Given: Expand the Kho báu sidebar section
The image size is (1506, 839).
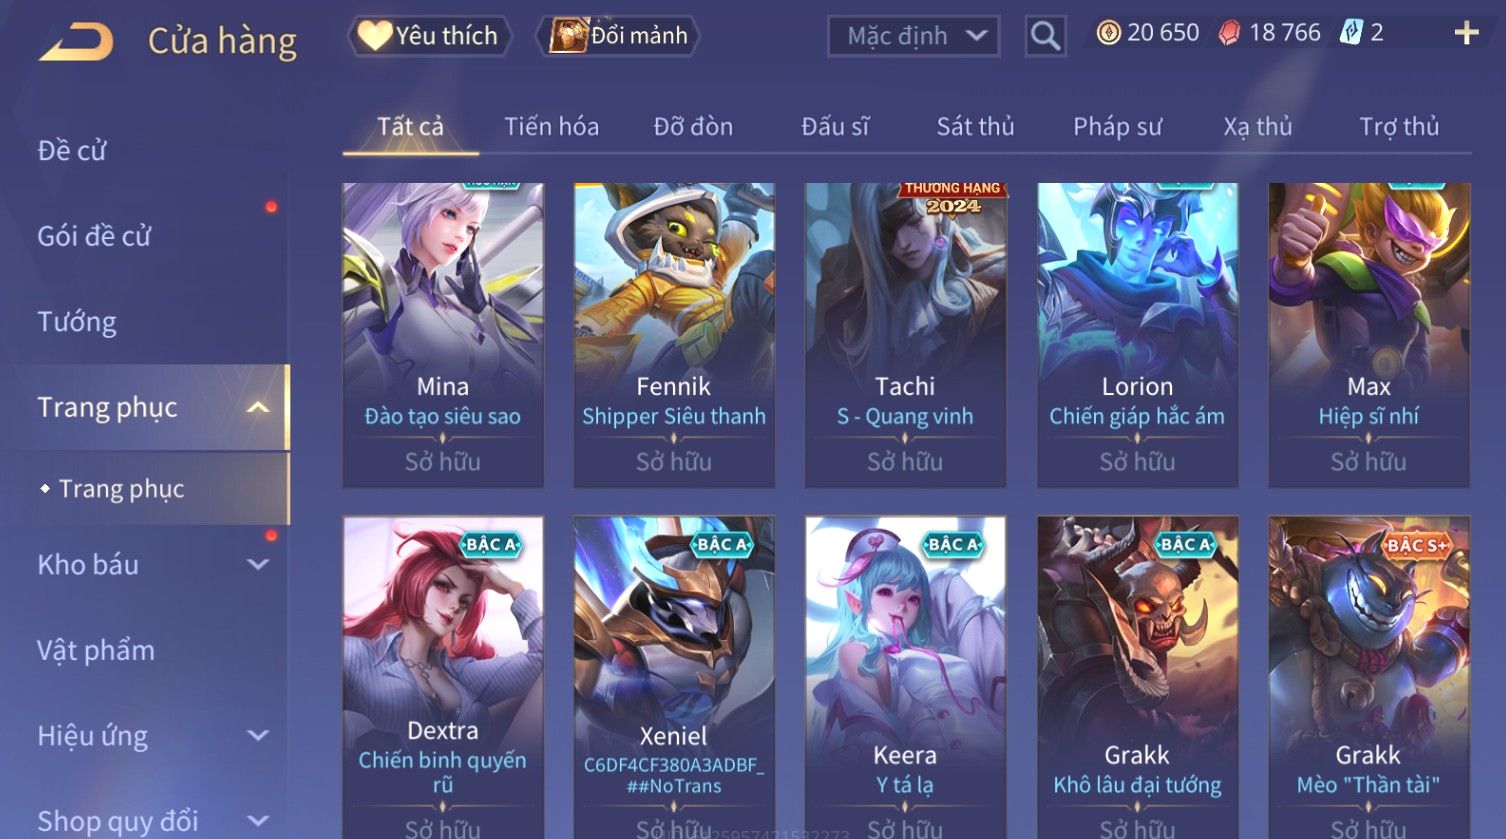Looking at the screenshot, I should (x=258, y=564).
